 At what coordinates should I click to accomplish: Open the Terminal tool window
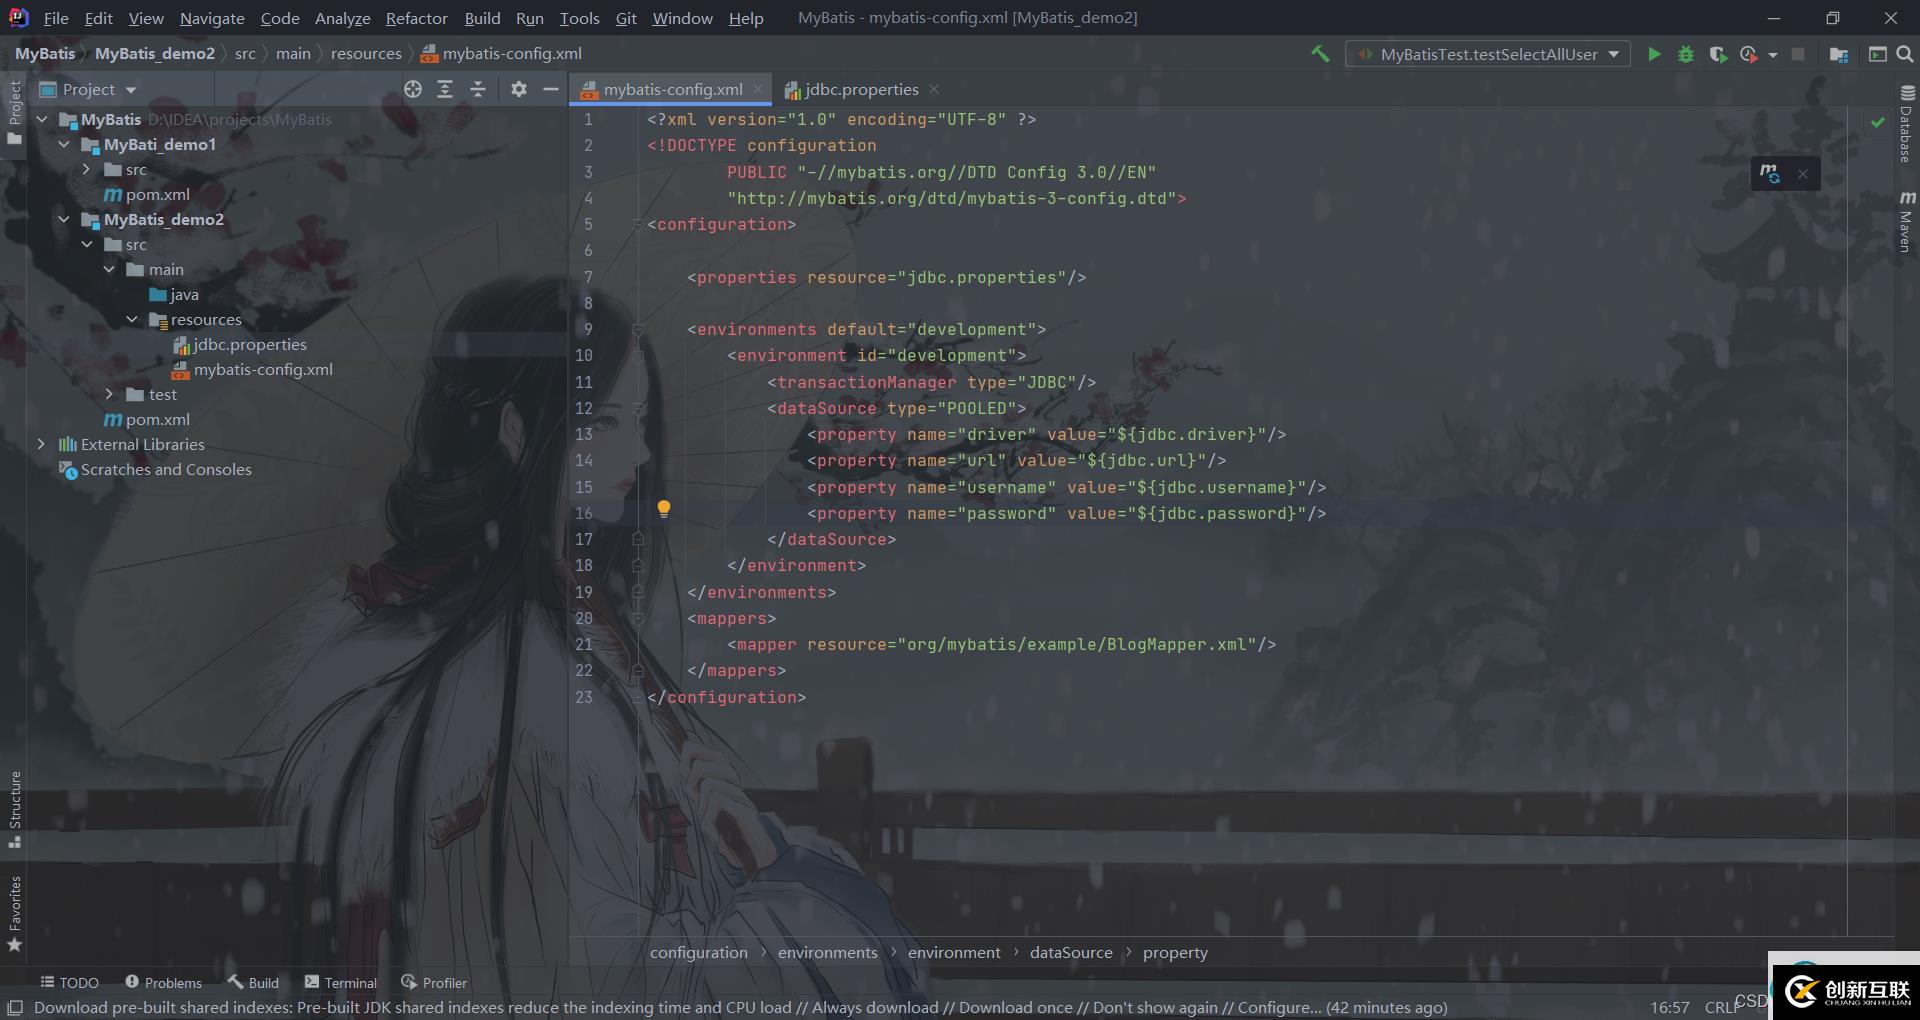[x=341, y=983]
